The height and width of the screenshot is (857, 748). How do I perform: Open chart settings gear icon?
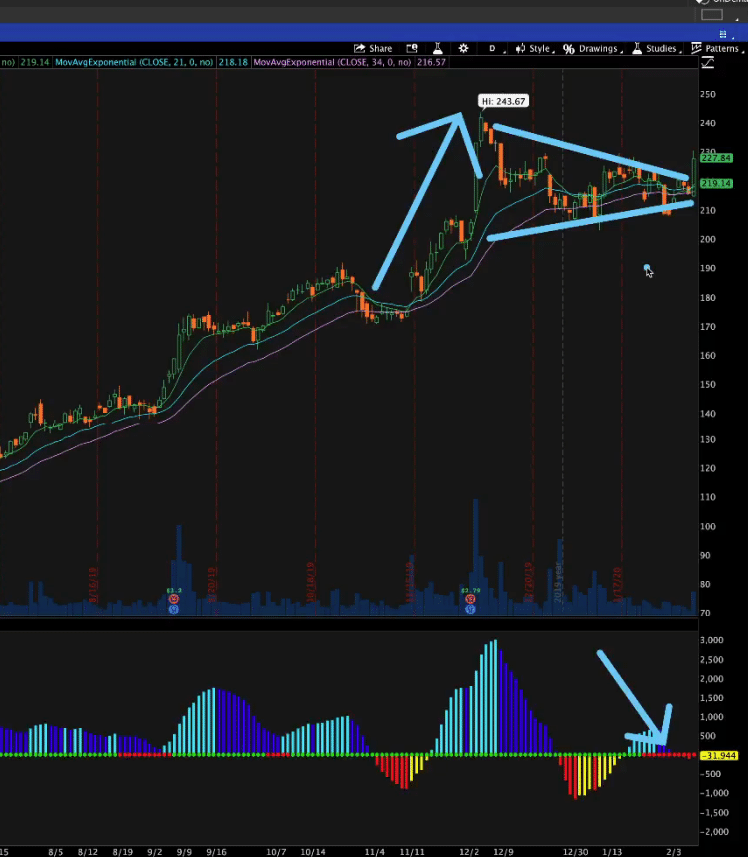pos(463,49)
